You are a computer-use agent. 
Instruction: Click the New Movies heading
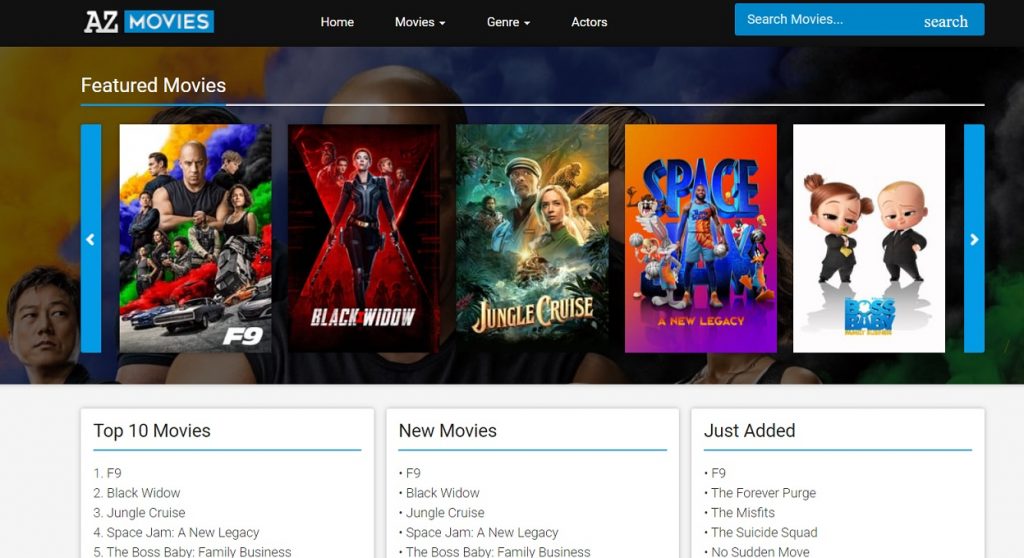pos(447,431)
